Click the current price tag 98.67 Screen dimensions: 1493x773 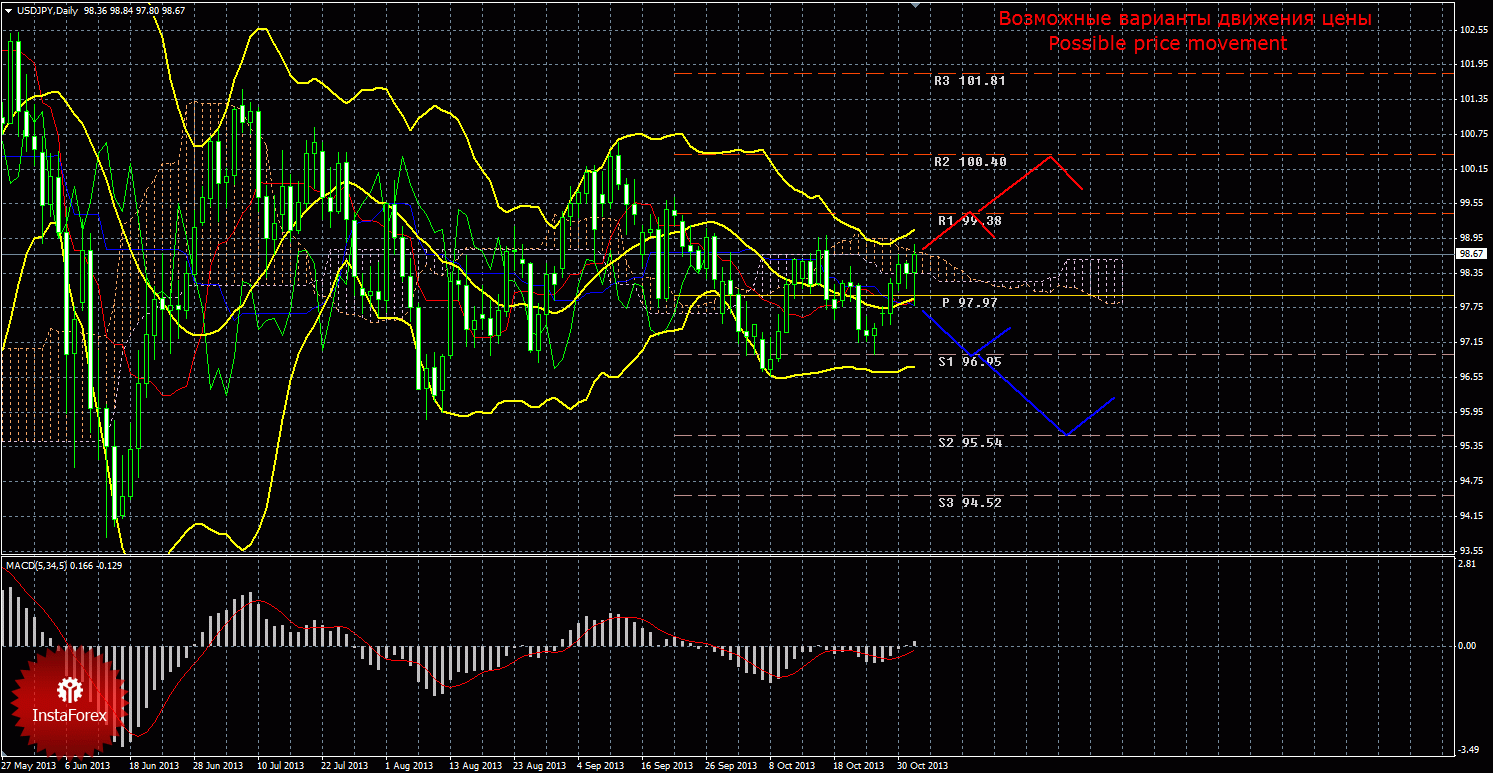coord(1472,255)
